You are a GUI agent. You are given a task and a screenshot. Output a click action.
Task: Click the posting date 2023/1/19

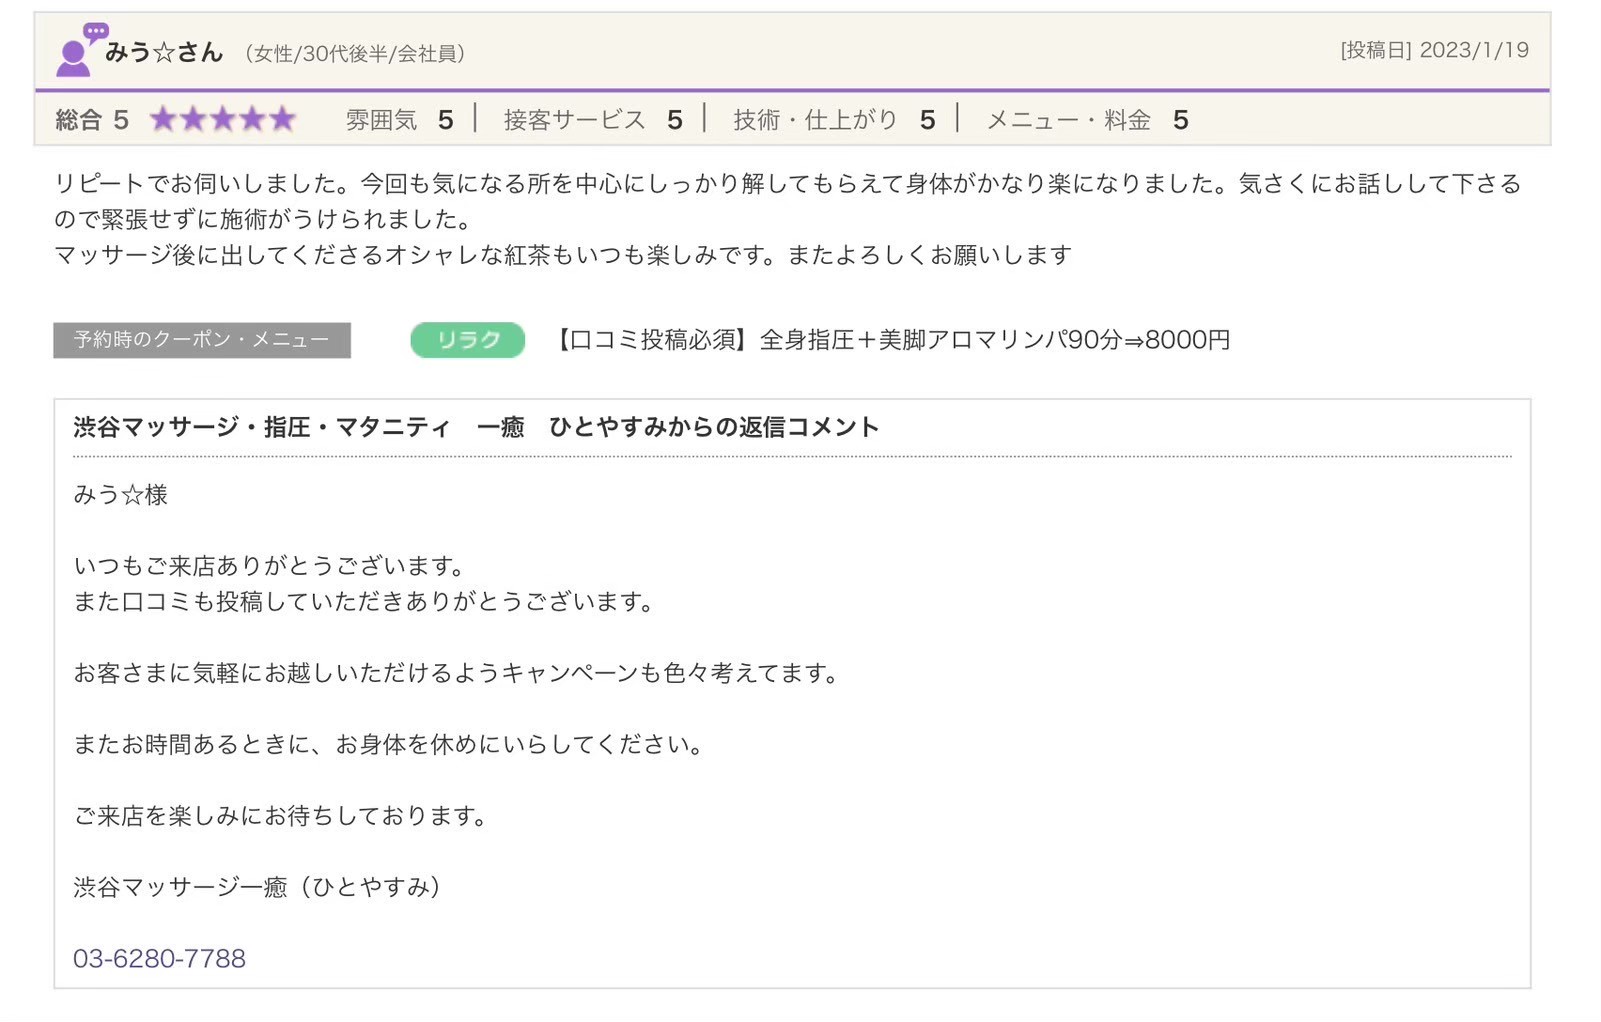click(1474, 50)
